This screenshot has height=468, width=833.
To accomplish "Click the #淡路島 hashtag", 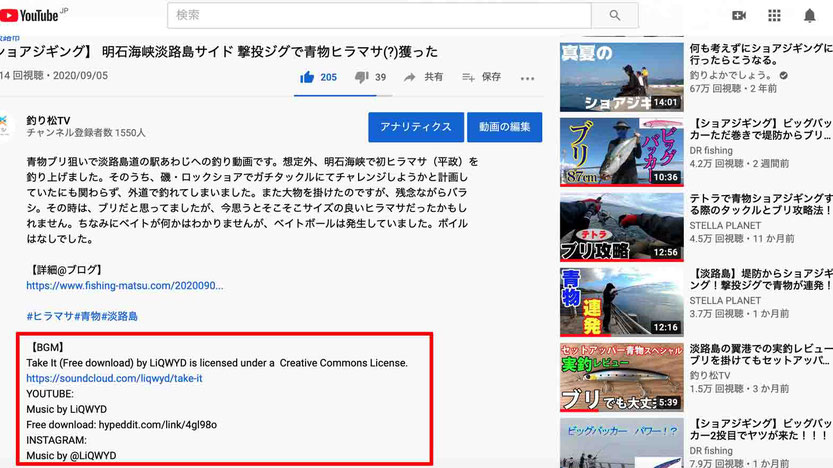I will pos(120,316).
